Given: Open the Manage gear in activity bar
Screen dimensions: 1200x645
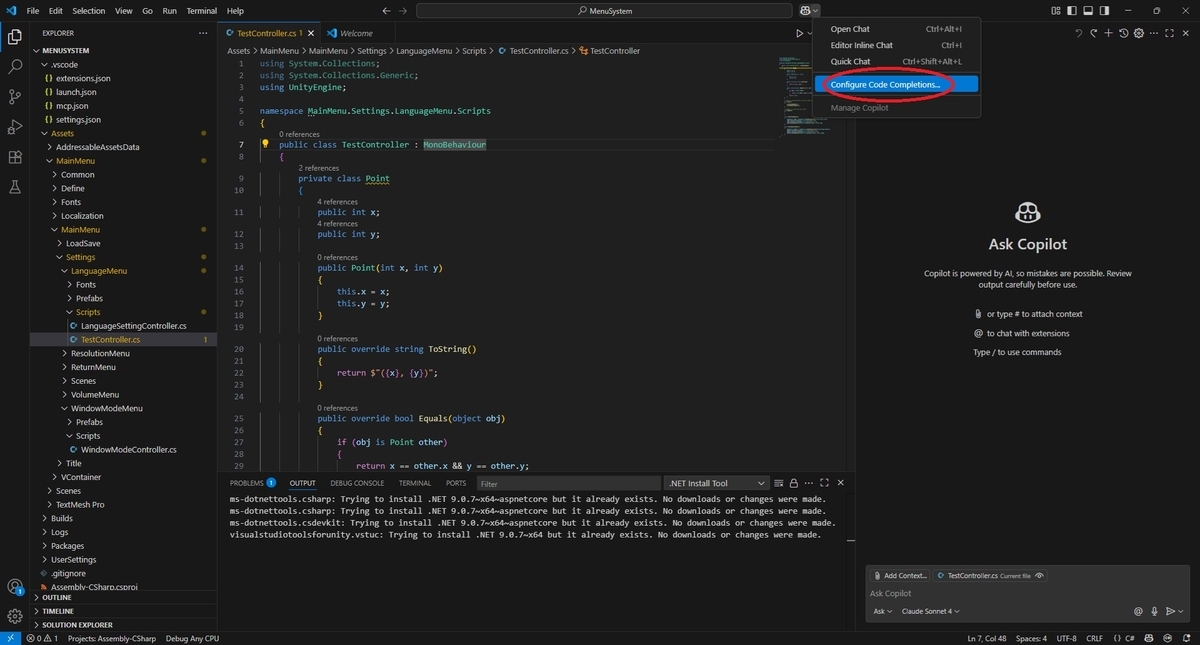Looking at the screenshot, I should [x=15, y=616].
